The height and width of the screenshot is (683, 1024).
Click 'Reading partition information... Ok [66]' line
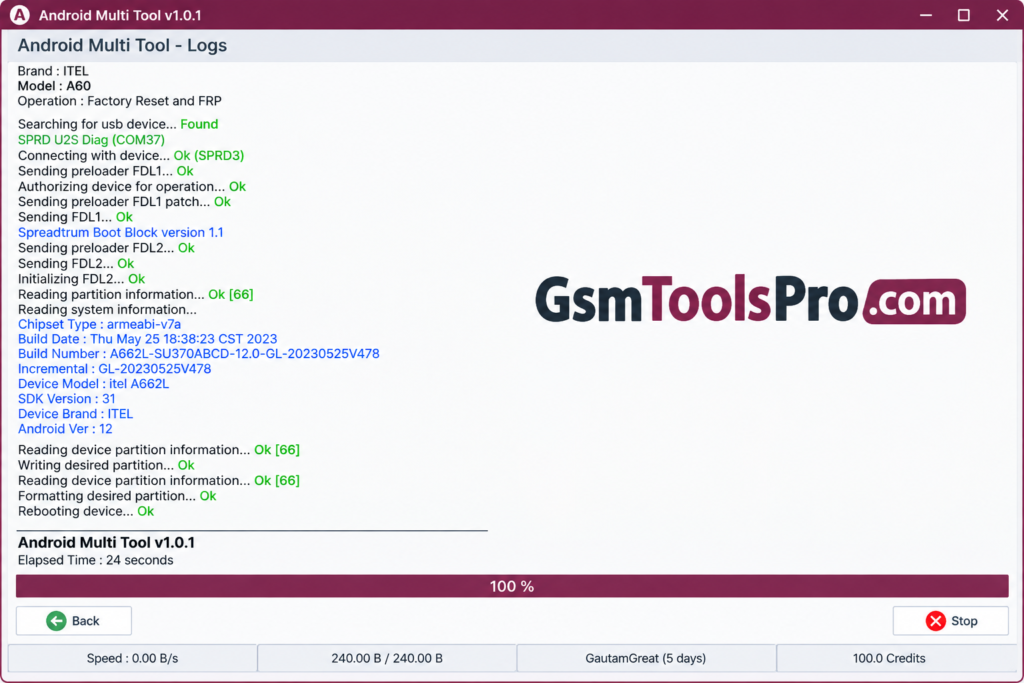point(135,294)
